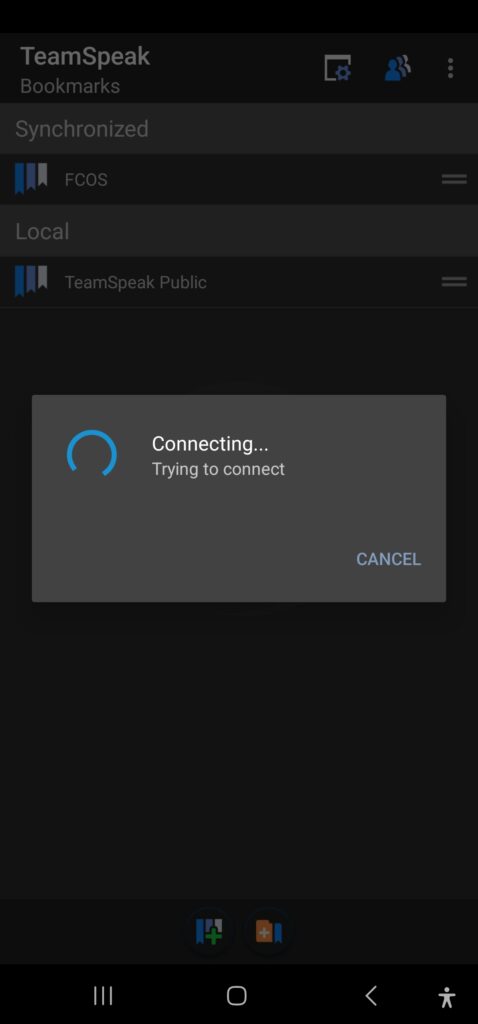The image size is (478, 1024).
Task: Tap the TeamSpeak Public reorder handle
Action: pyautogui.click(x=454, y=282)
